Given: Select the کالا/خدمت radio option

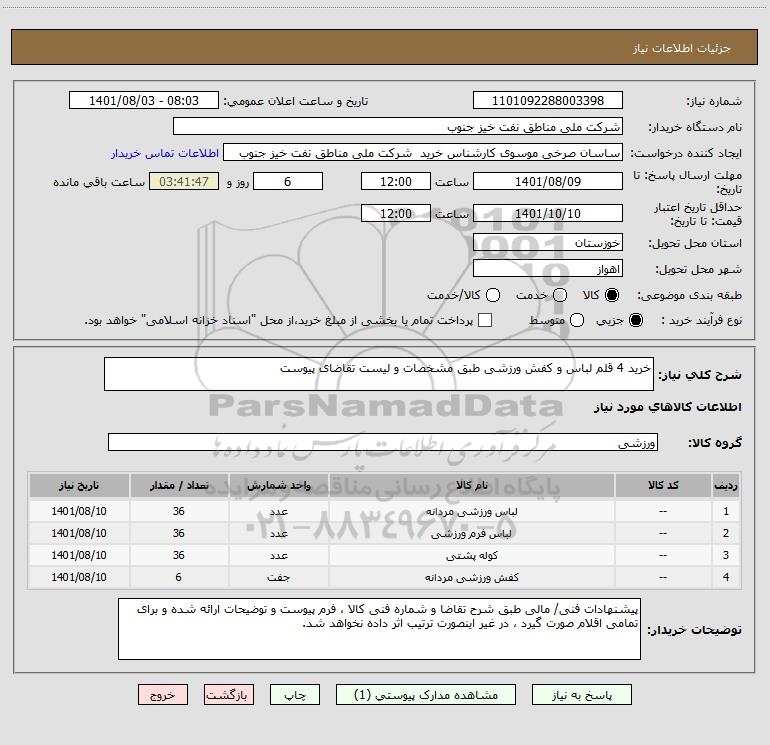Looking at the screenshot, I should click(493, 295).
